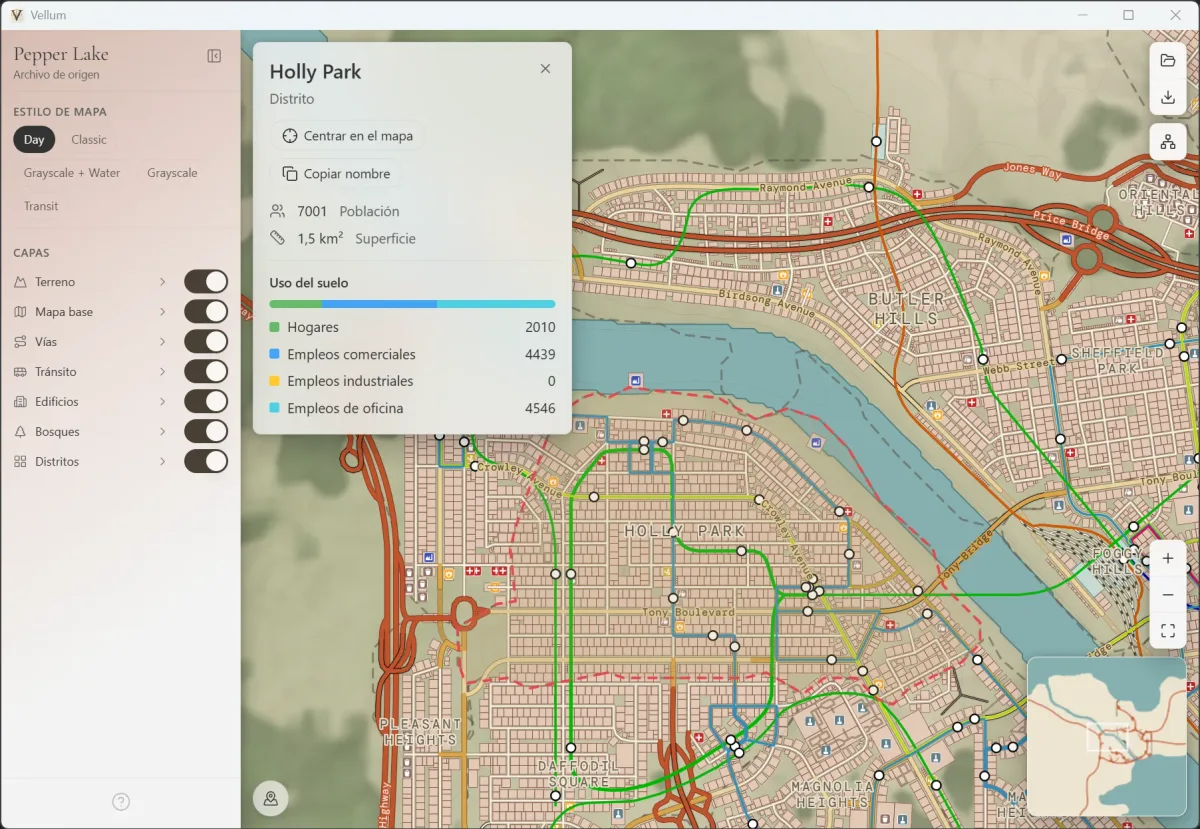The height and width of the screenshot is (829, 1200).
Task: Open the help question mark
Action: [121, 802]
